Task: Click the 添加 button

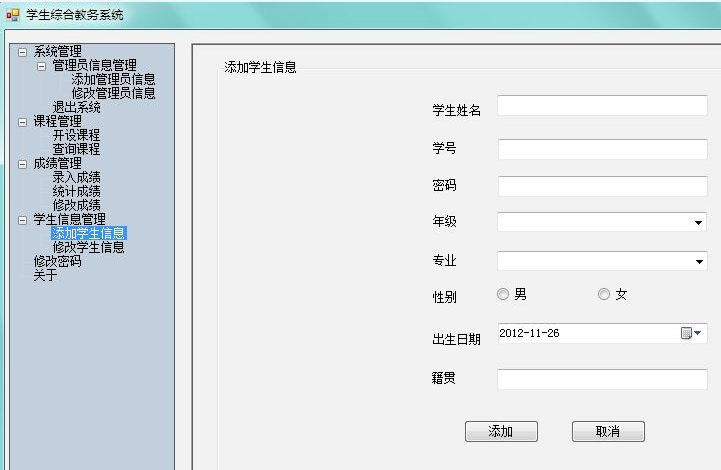Action: click(501, 431)
